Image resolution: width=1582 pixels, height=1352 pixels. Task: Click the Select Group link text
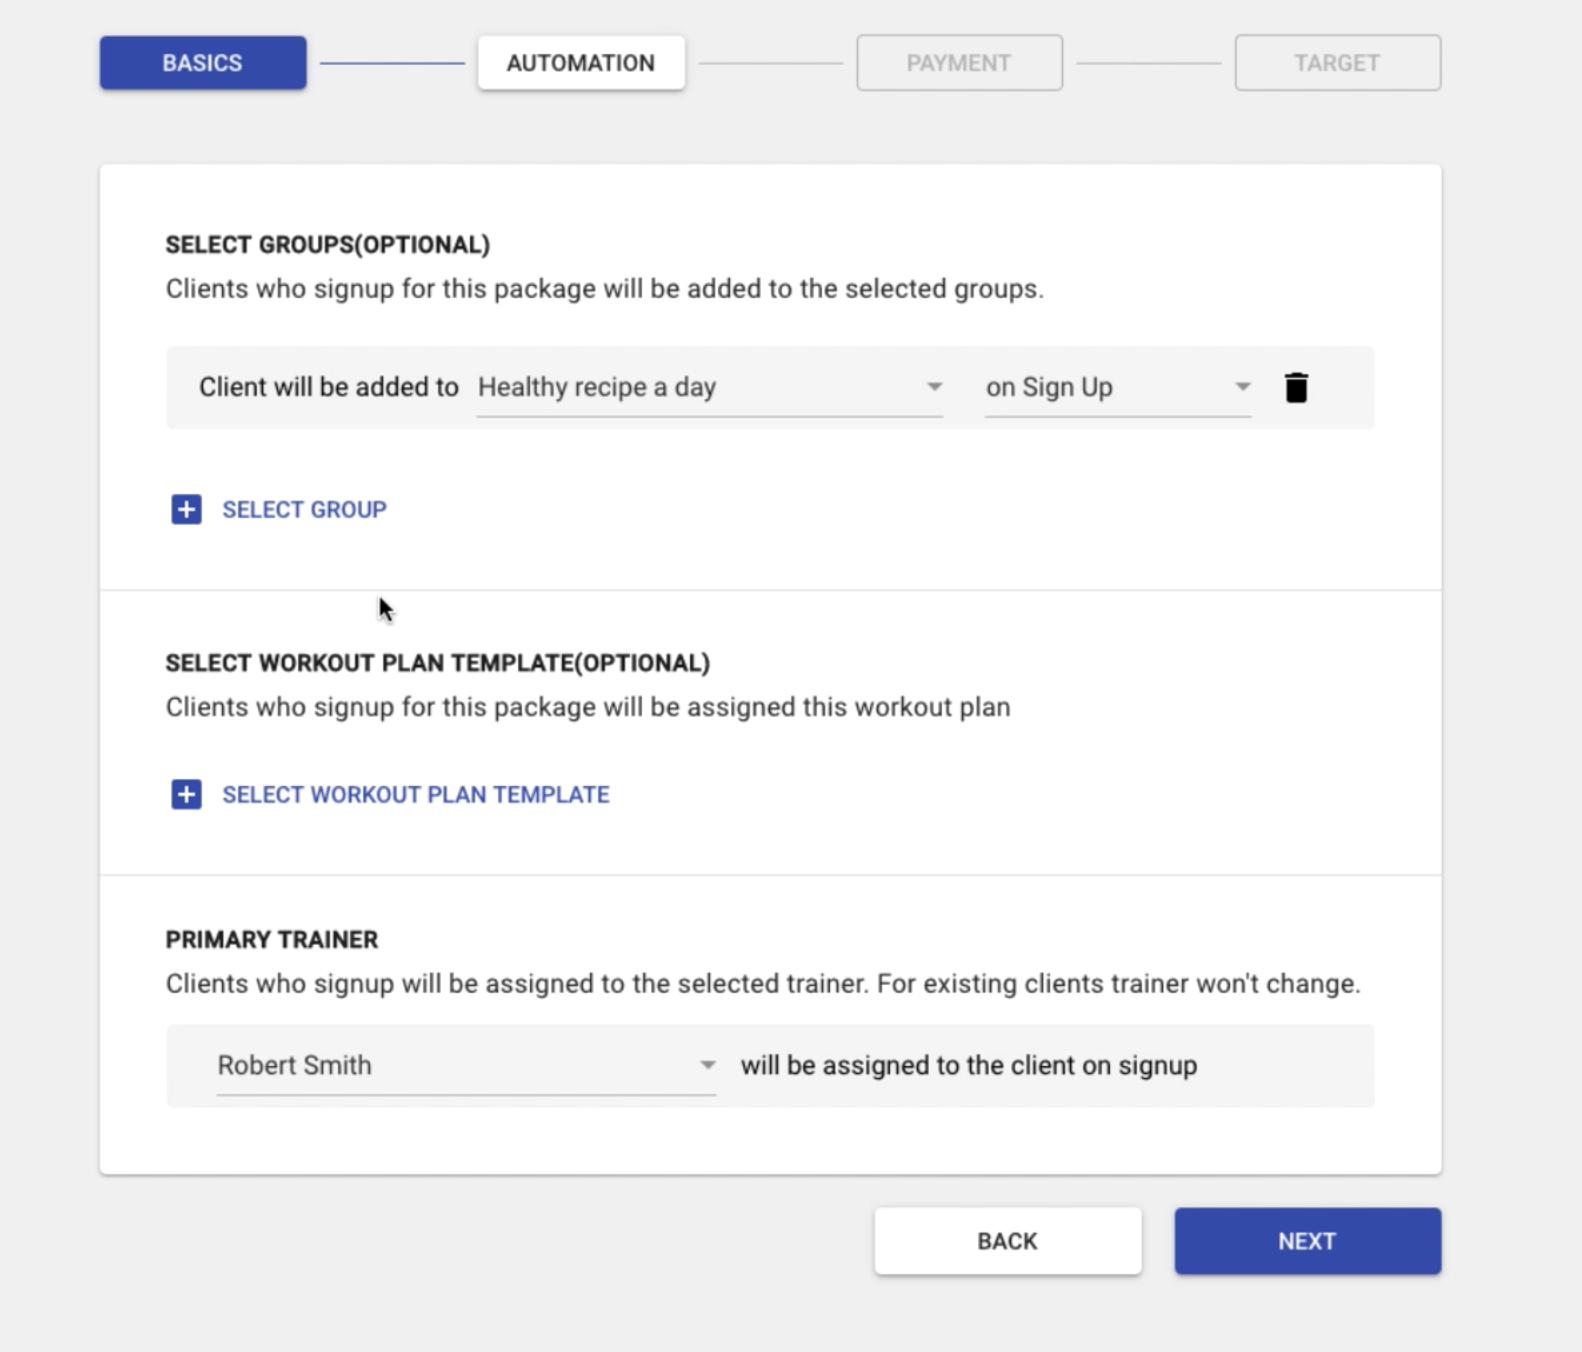[304, 510]
